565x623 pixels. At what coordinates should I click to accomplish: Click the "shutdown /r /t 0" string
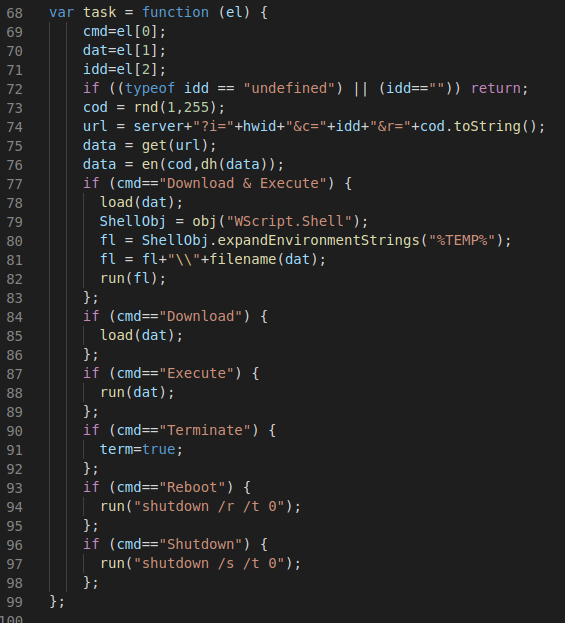tap(209, 507)
